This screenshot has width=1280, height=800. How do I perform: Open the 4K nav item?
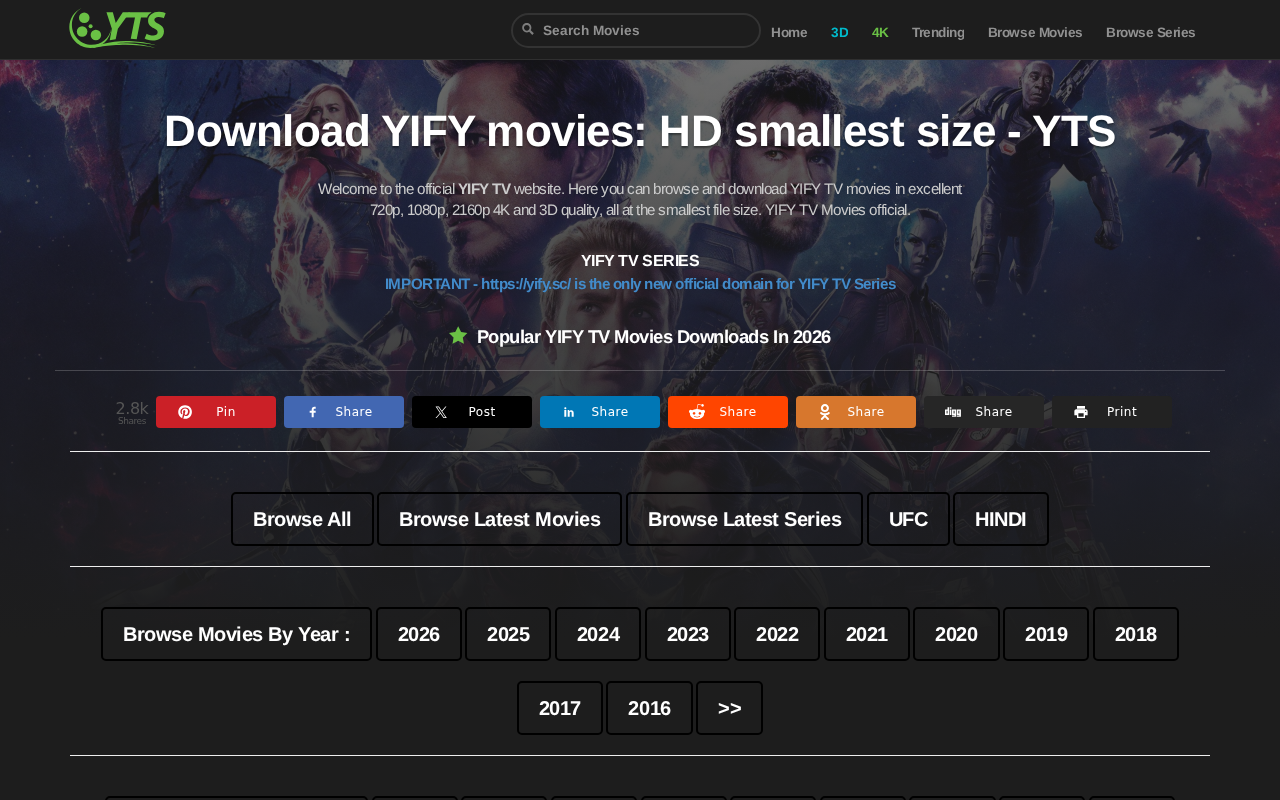click(880, 32)
